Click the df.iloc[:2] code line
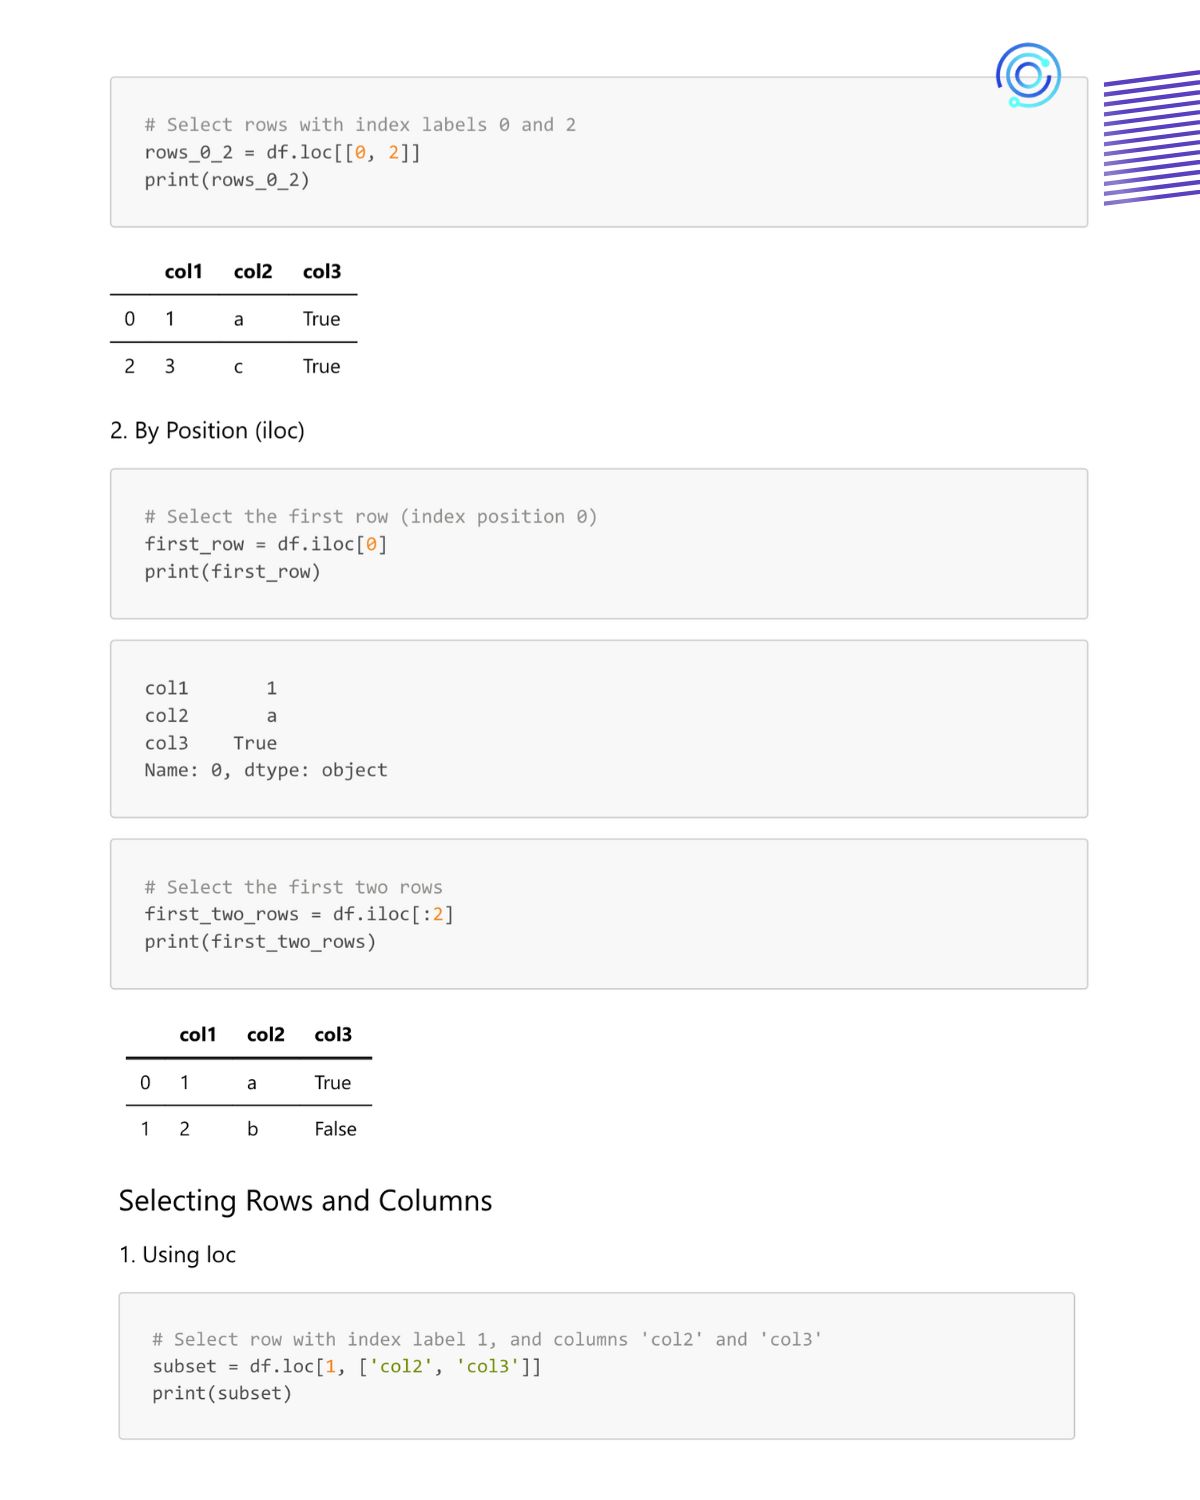The height and width of the screenshot is (1500, 1200). click(299, 914)
